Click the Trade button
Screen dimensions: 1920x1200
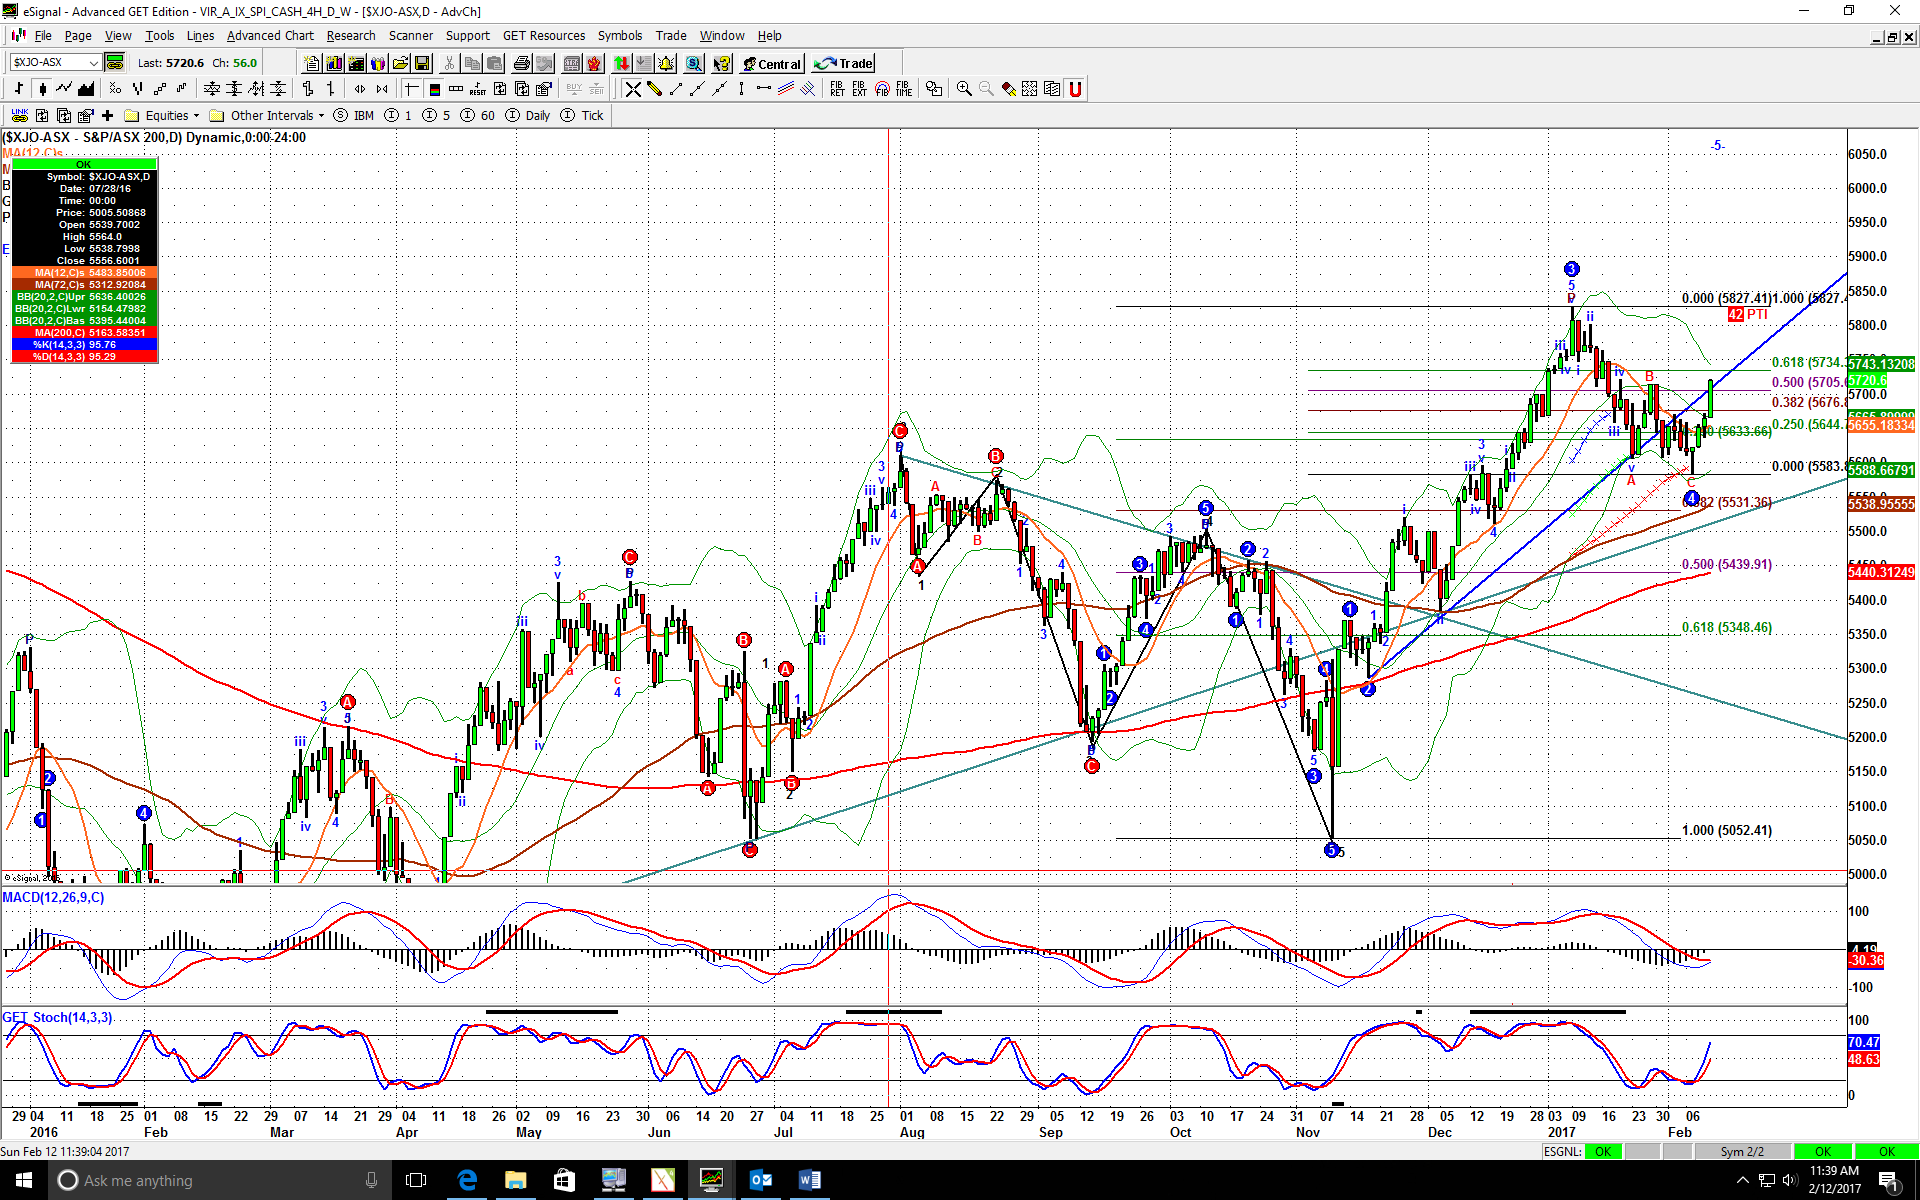pos(844,64)
